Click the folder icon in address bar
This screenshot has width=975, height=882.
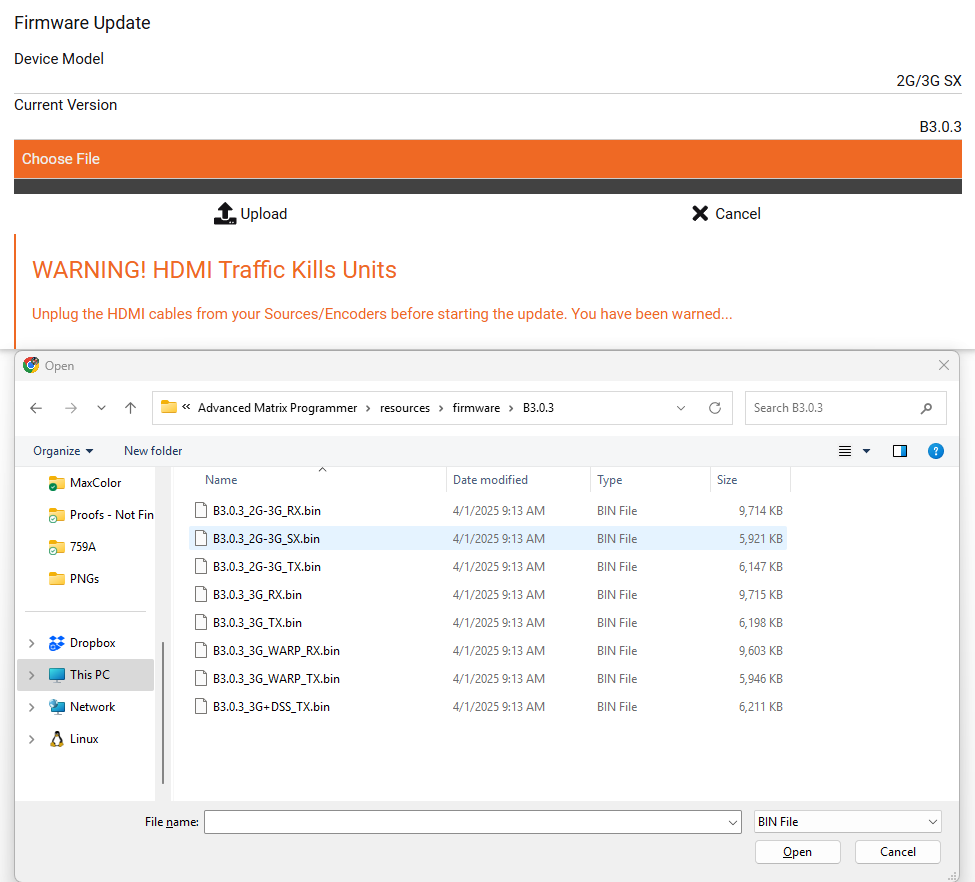click(x=169, y=407)
